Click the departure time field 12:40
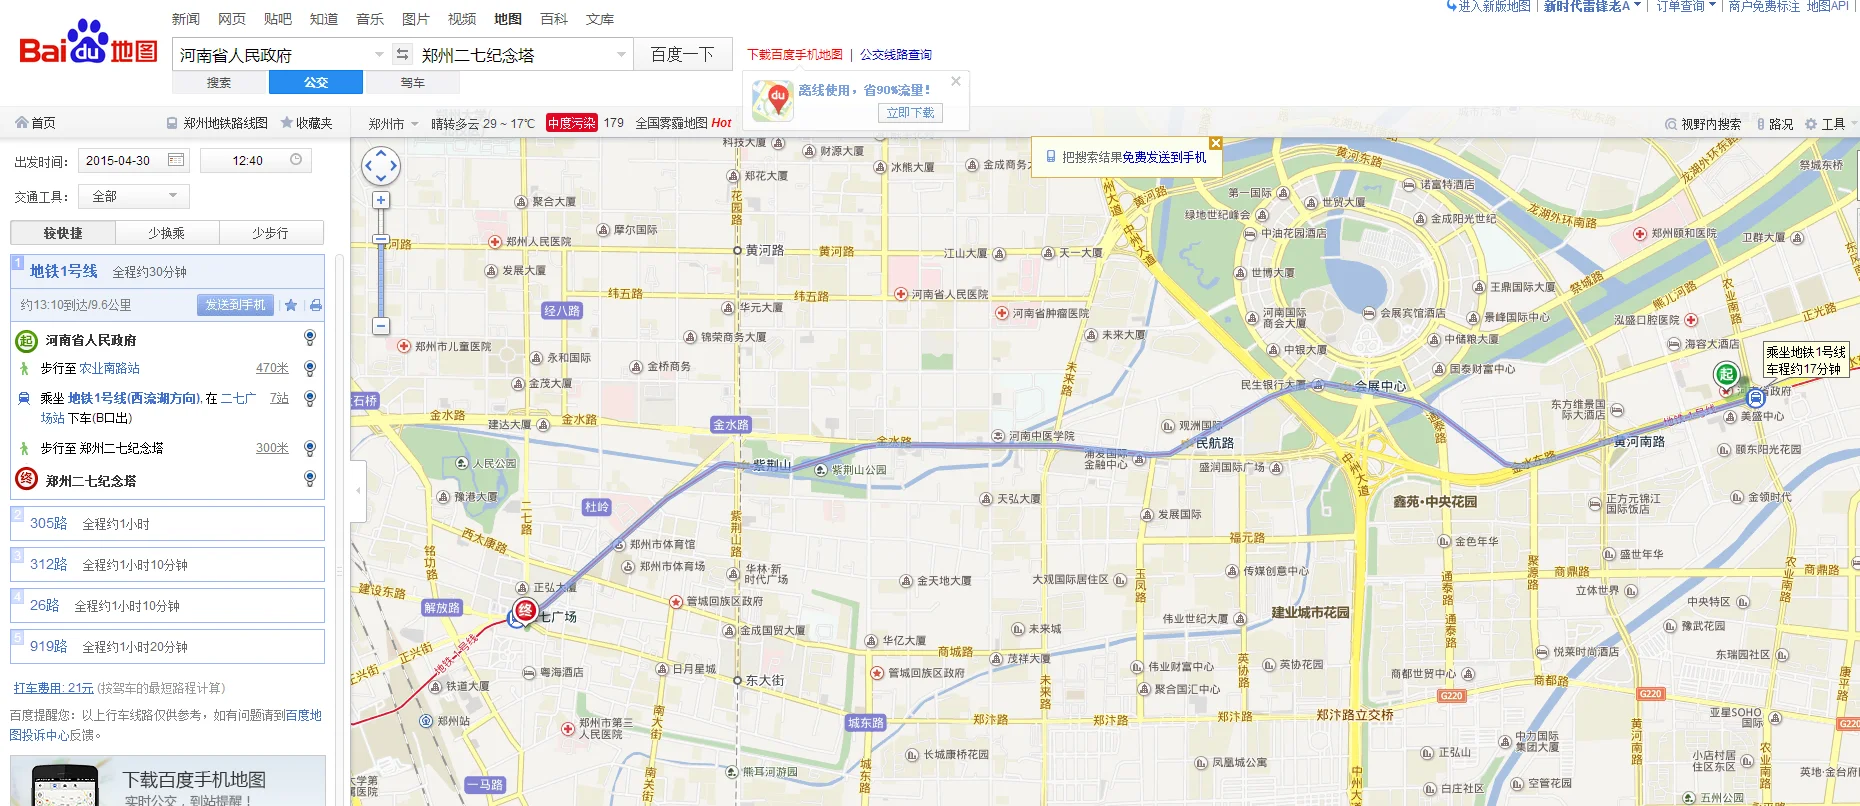 256,160
